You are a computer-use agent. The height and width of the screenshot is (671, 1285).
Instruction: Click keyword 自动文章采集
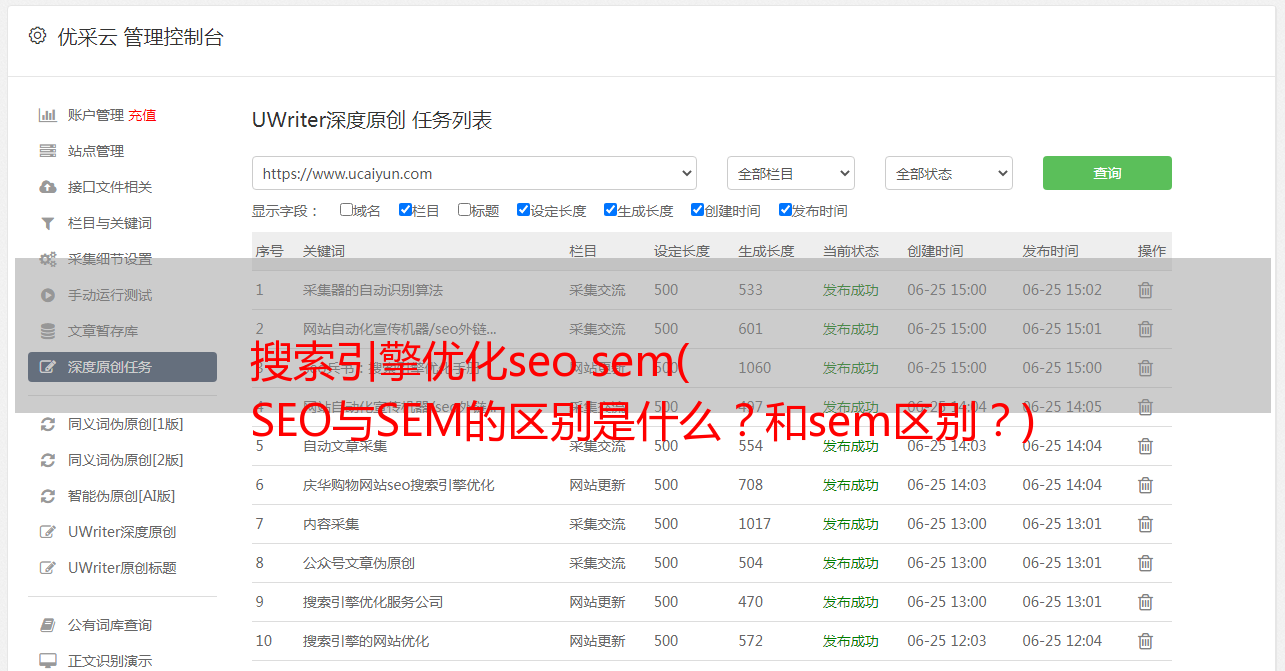(x=345, y=446)
